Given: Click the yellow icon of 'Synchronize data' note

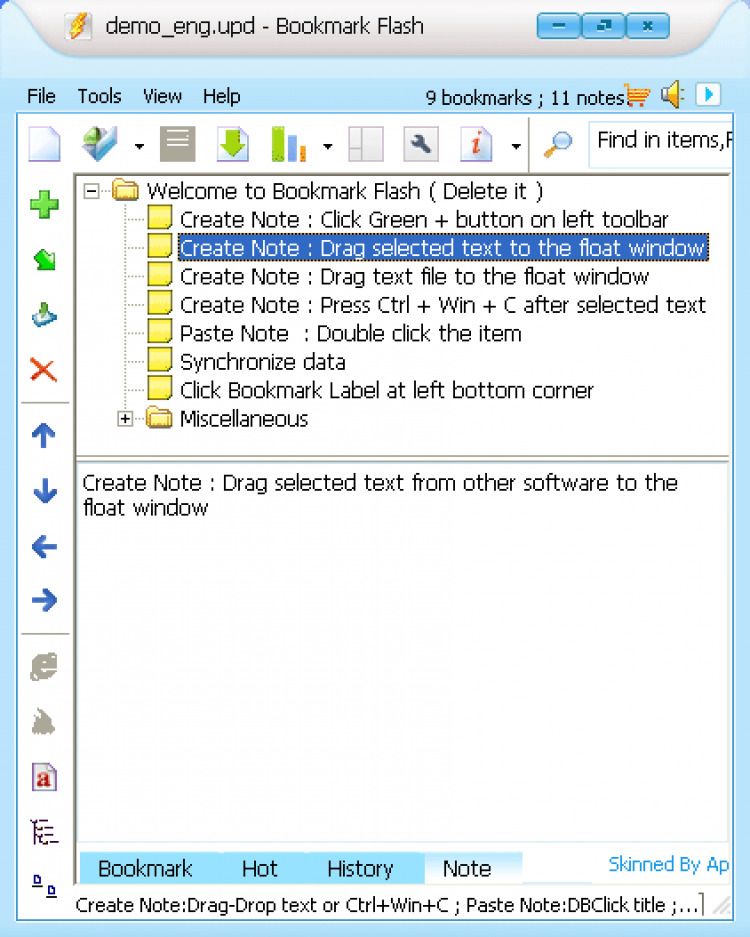Looking at the screenshot, I should (160, 360).
